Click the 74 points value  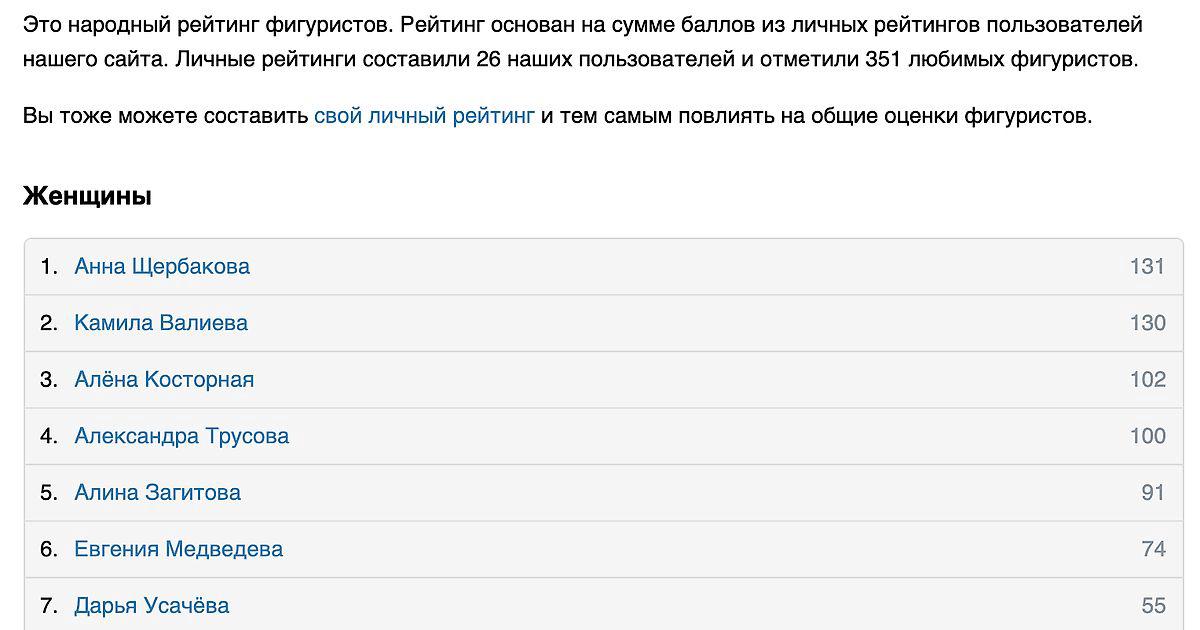tap(1153, 549)
